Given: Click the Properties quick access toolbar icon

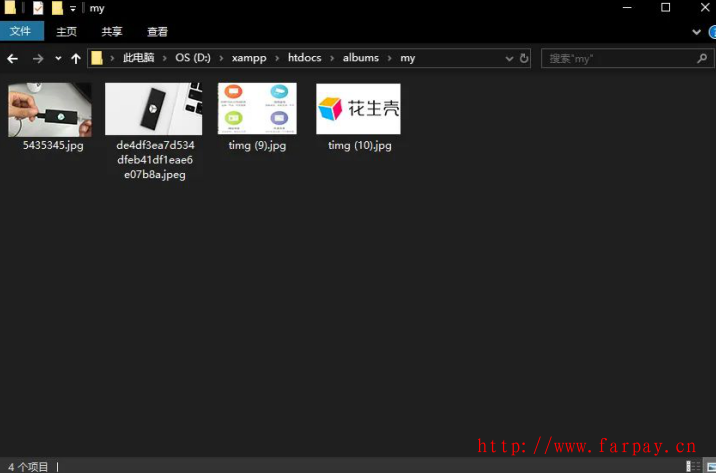Looking at the screenshot, I should click(x=38, y=8).
